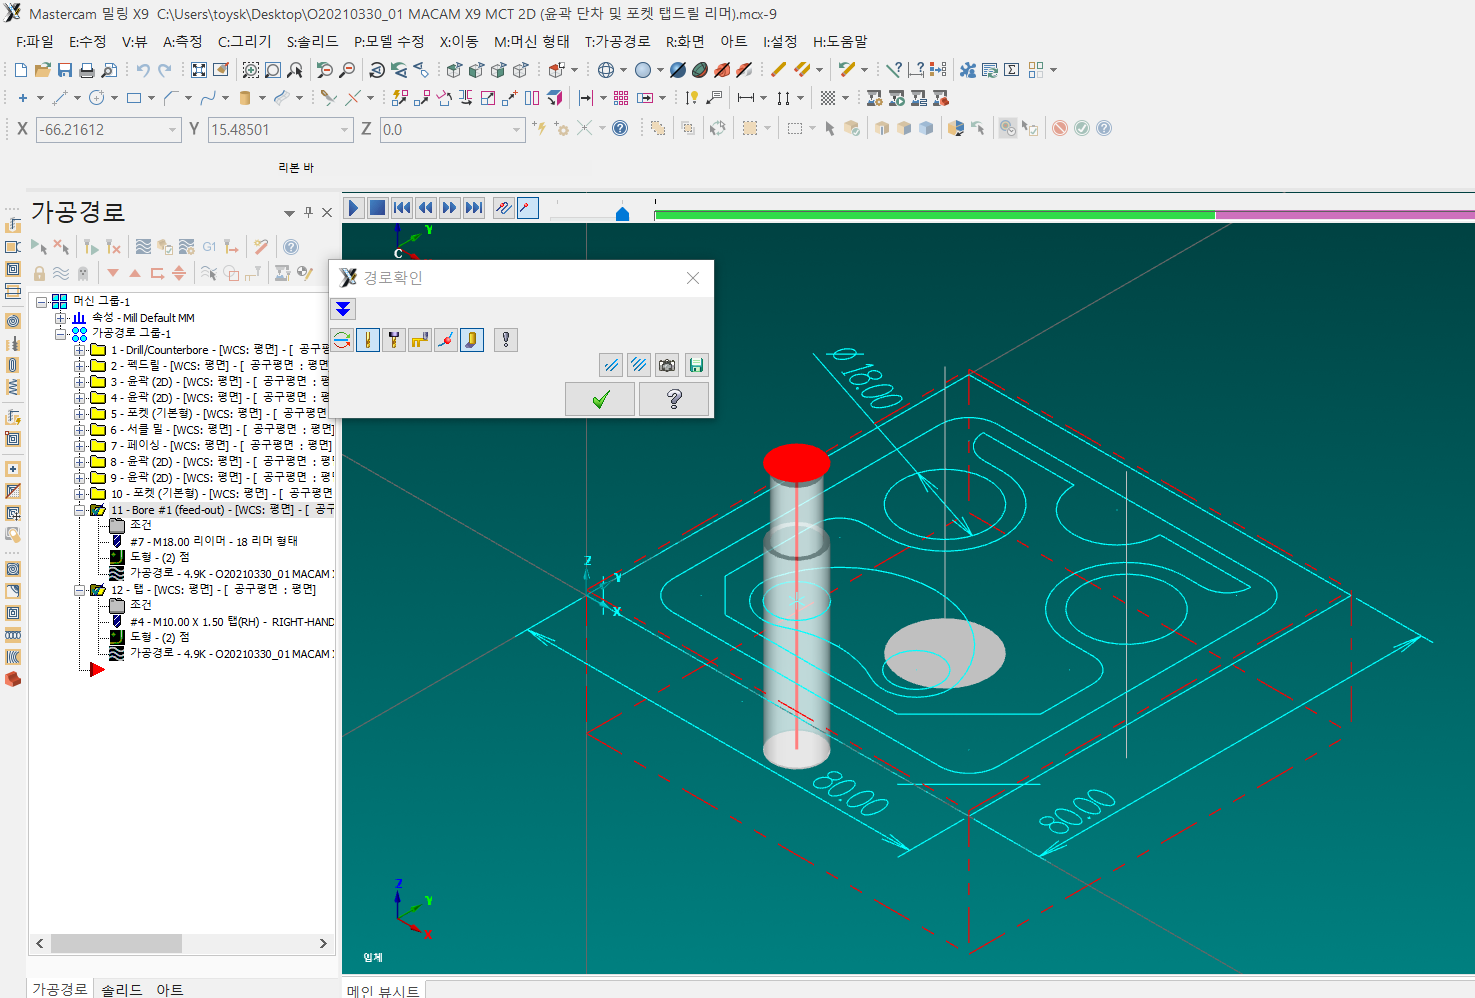Click the green backplot progress bar
Image resolution: width=1475 pixels, height=998 pixels.
click(934, 215)
